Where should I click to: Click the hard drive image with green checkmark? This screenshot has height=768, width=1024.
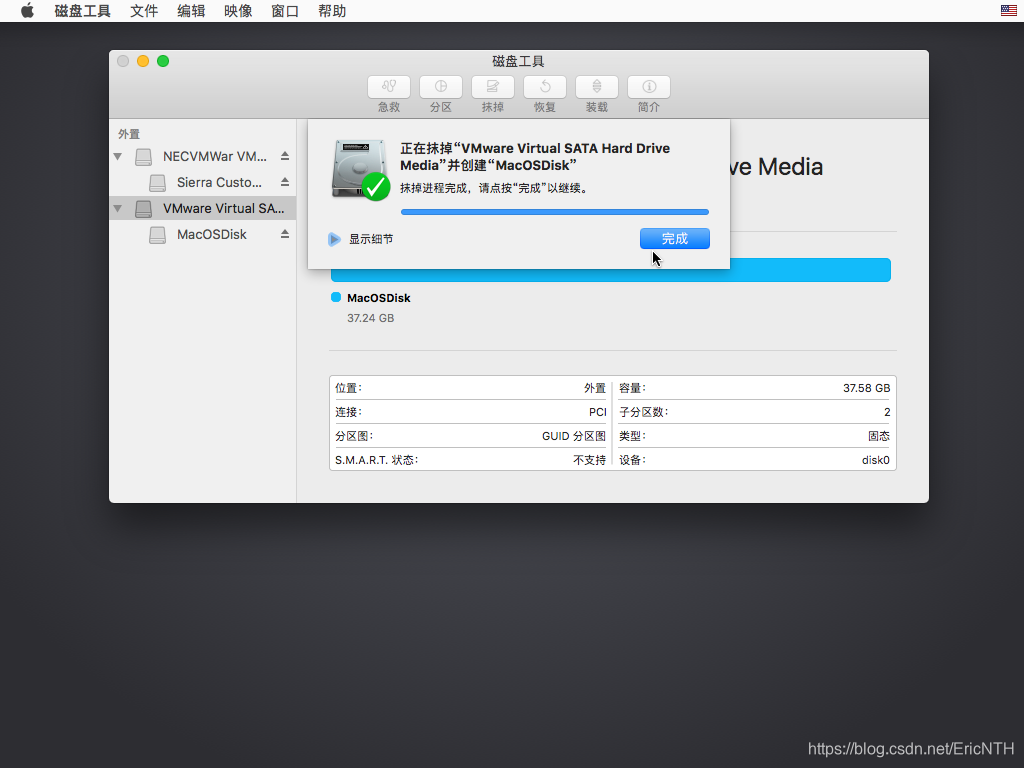point(360,170)
